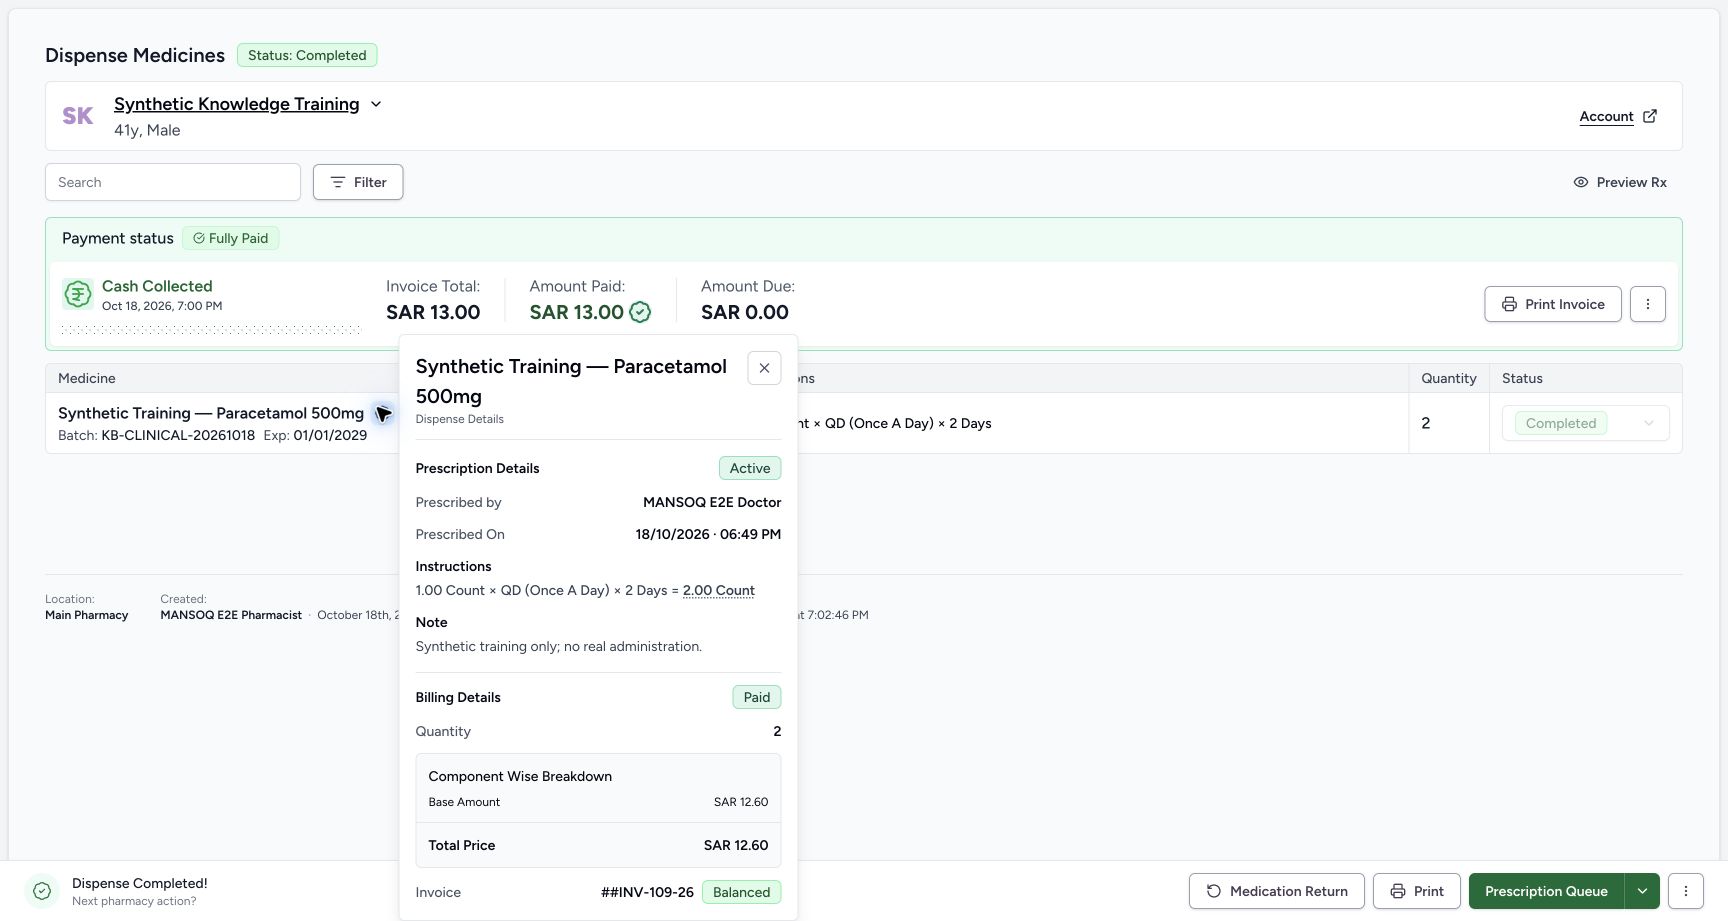Screen dimensions: 1728x921
Task: Open the Account link
Action: (x=1606, y=116)
